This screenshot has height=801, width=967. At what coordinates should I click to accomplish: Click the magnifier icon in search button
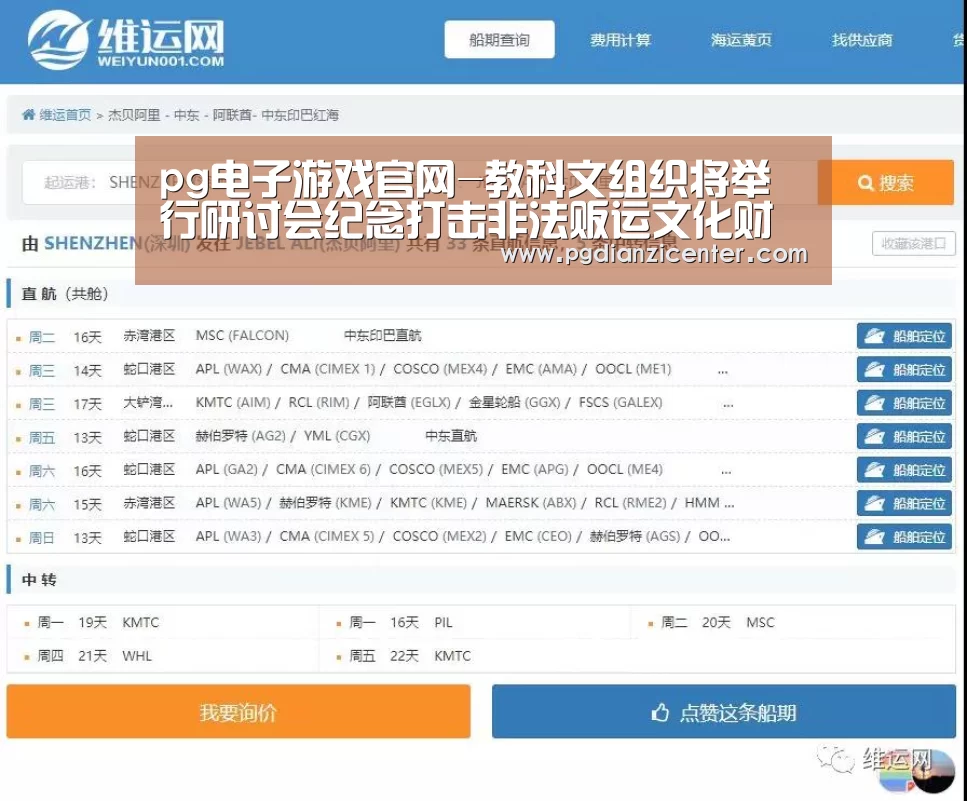pos(866,183)
